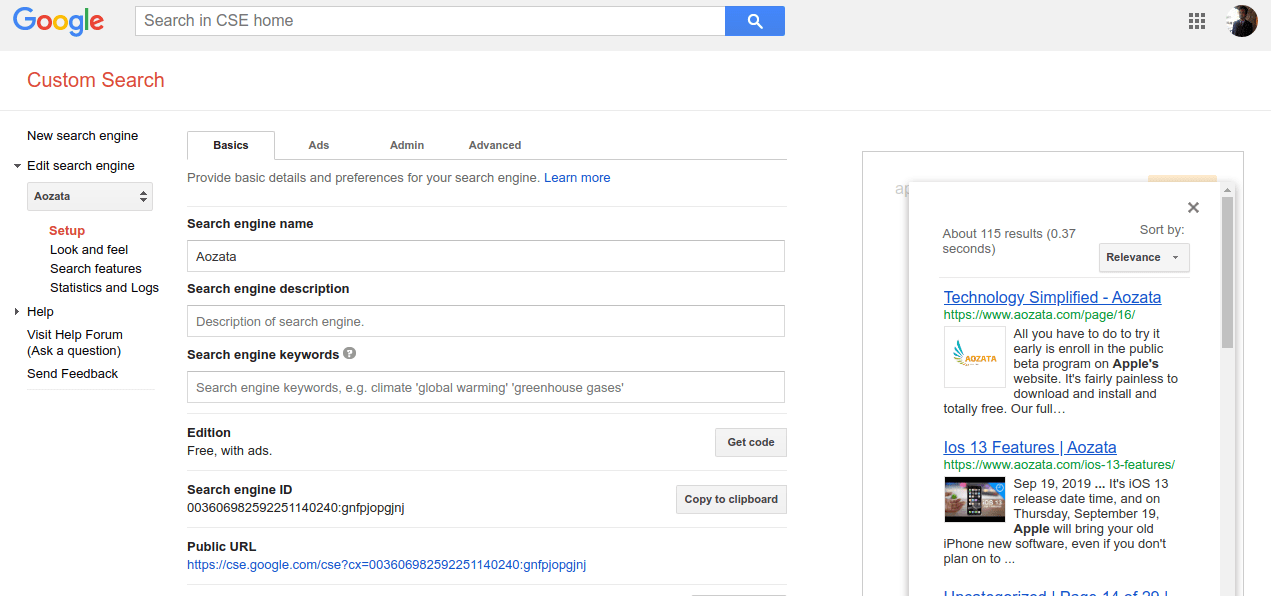Click the keywords help question mark icon

pyautogui.click(x=350, y=353)
